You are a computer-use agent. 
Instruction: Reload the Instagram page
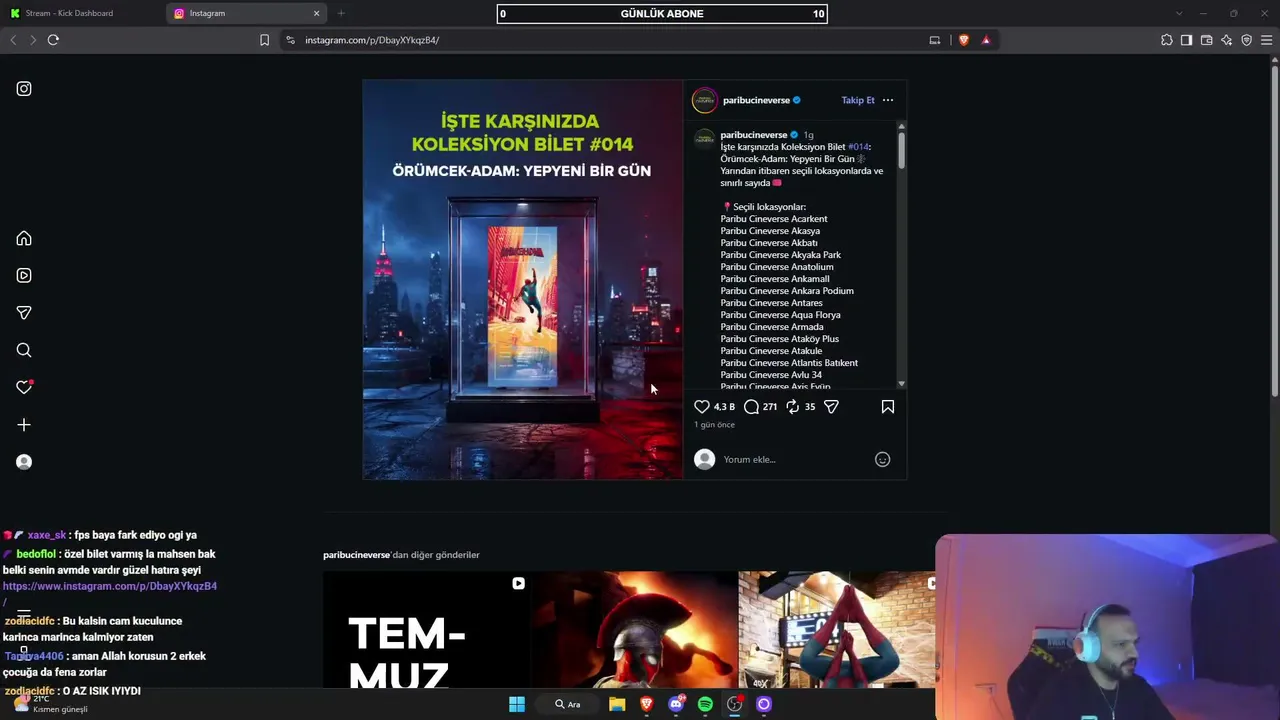point(53,40)
